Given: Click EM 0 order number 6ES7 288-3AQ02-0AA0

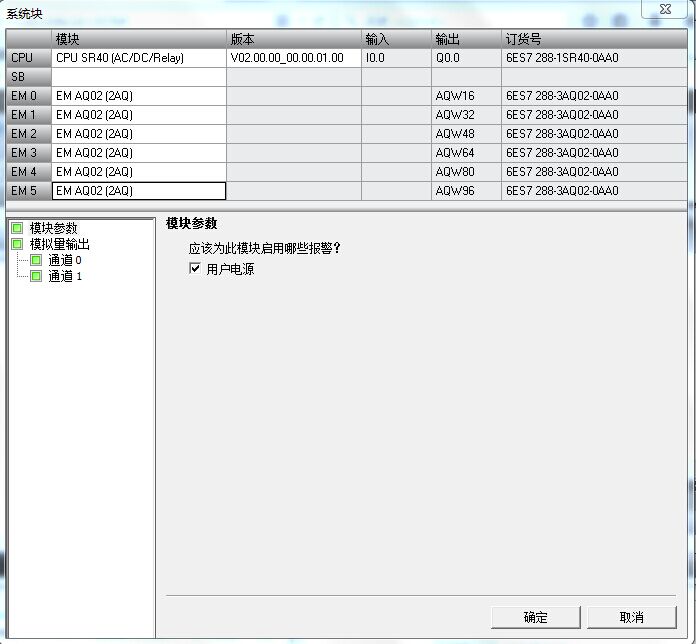Looking at the screenshot, I should tap(594, 96).
